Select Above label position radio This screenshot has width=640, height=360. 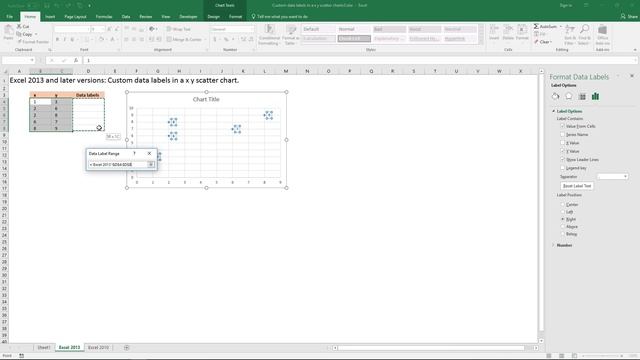pyautogui.click(x=563, y=227)
